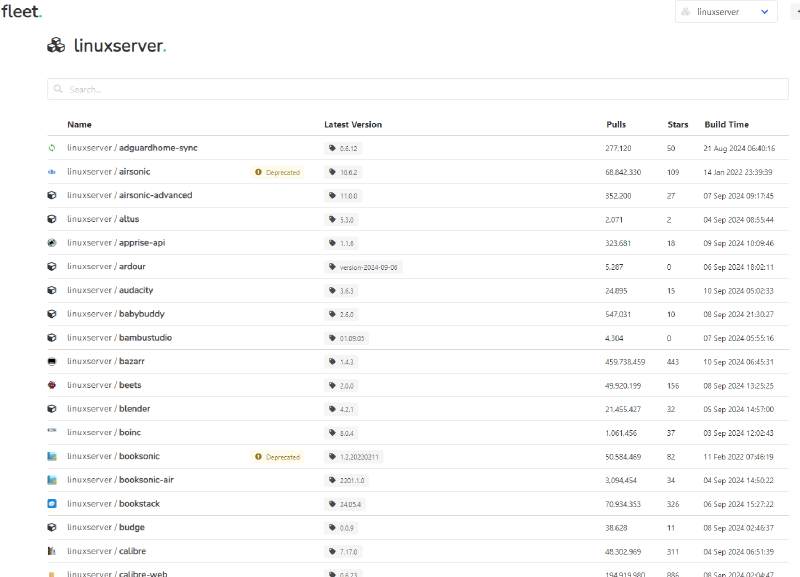The height and width of the screenshot is (577, 800).
Task: Click pulls value 1,061,456 for boinc
Action: (621, 433)
